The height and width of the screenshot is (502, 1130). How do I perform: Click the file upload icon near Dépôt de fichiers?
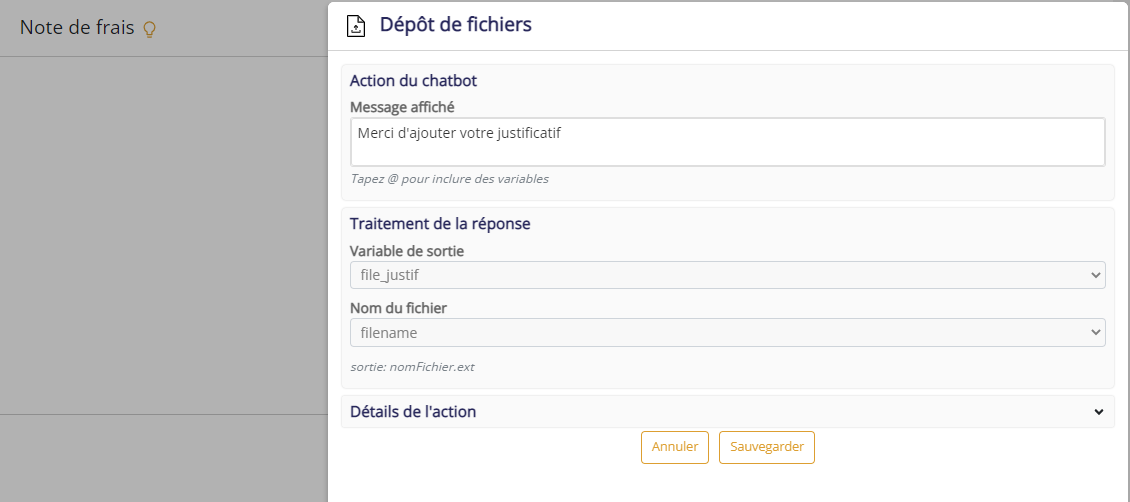coord(355,25)
